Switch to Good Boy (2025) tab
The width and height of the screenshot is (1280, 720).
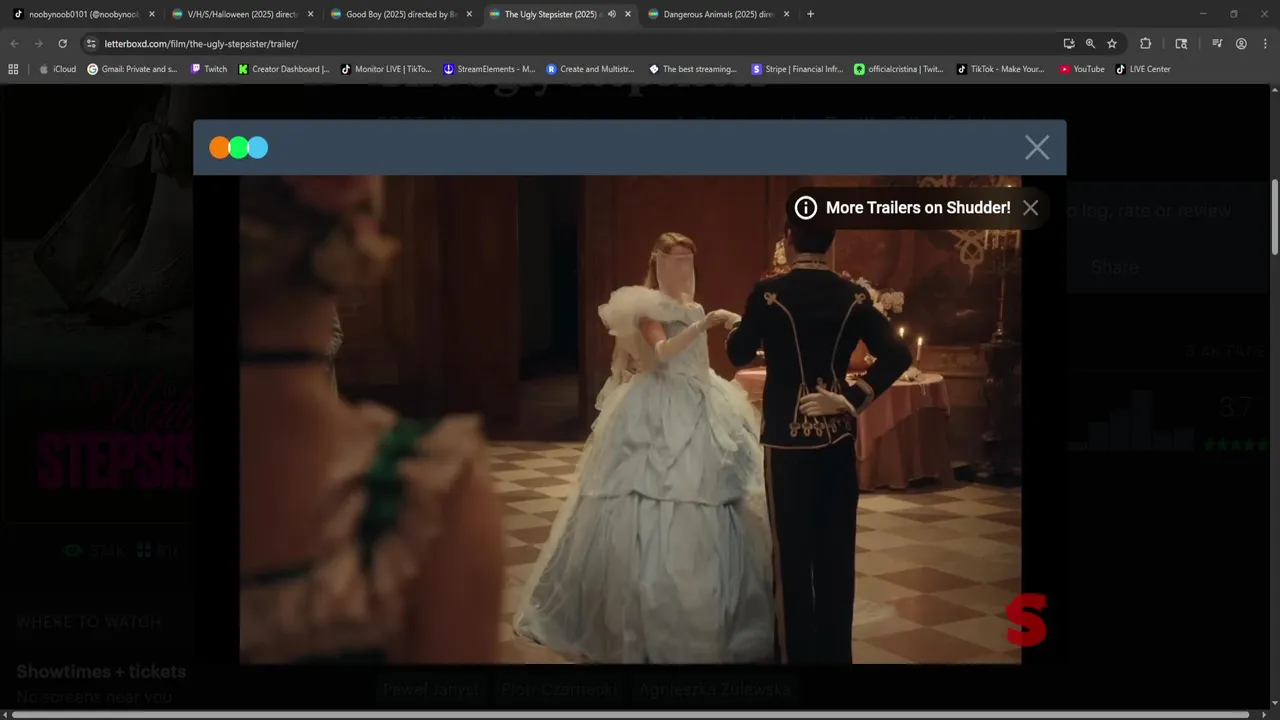tap(394, 14)
